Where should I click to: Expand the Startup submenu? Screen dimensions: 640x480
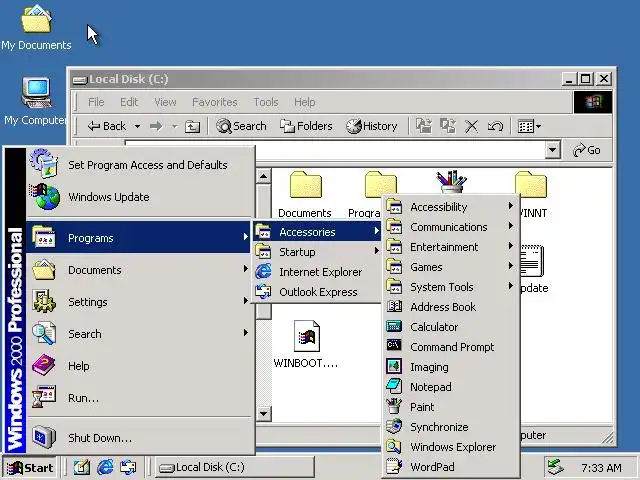coord(316,252)
